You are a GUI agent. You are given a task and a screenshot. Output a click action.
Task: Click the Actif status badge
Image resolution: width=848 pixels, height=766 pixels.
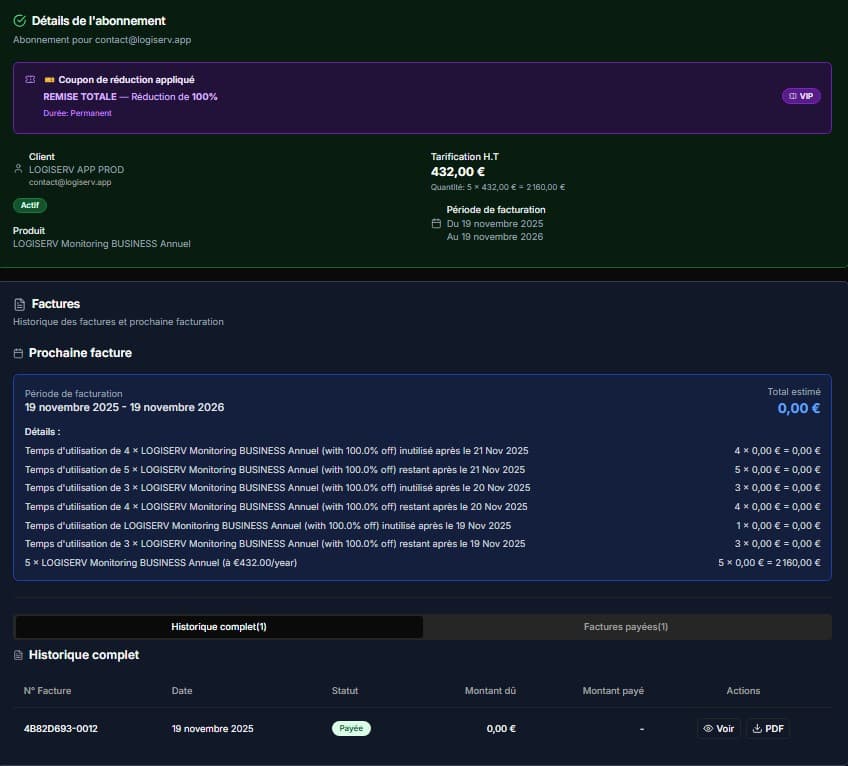pos(30,205)
